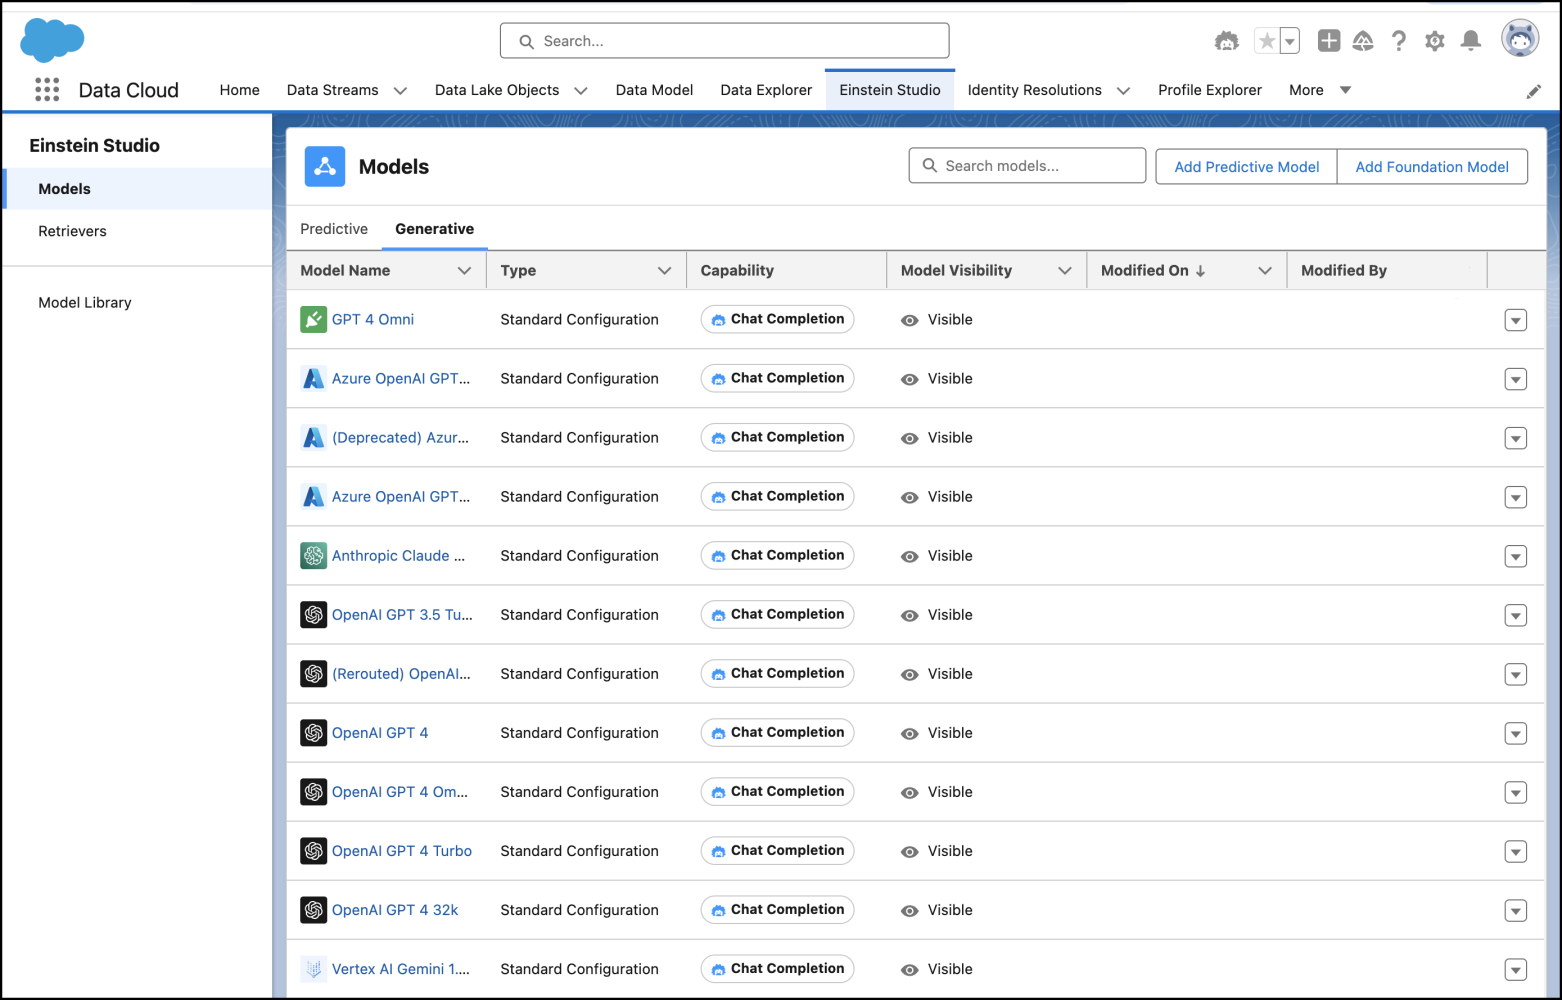This screenshot has width=1562, height=1000.
Task: Open the Data Explorer tab
Action: tap(766, 90)
